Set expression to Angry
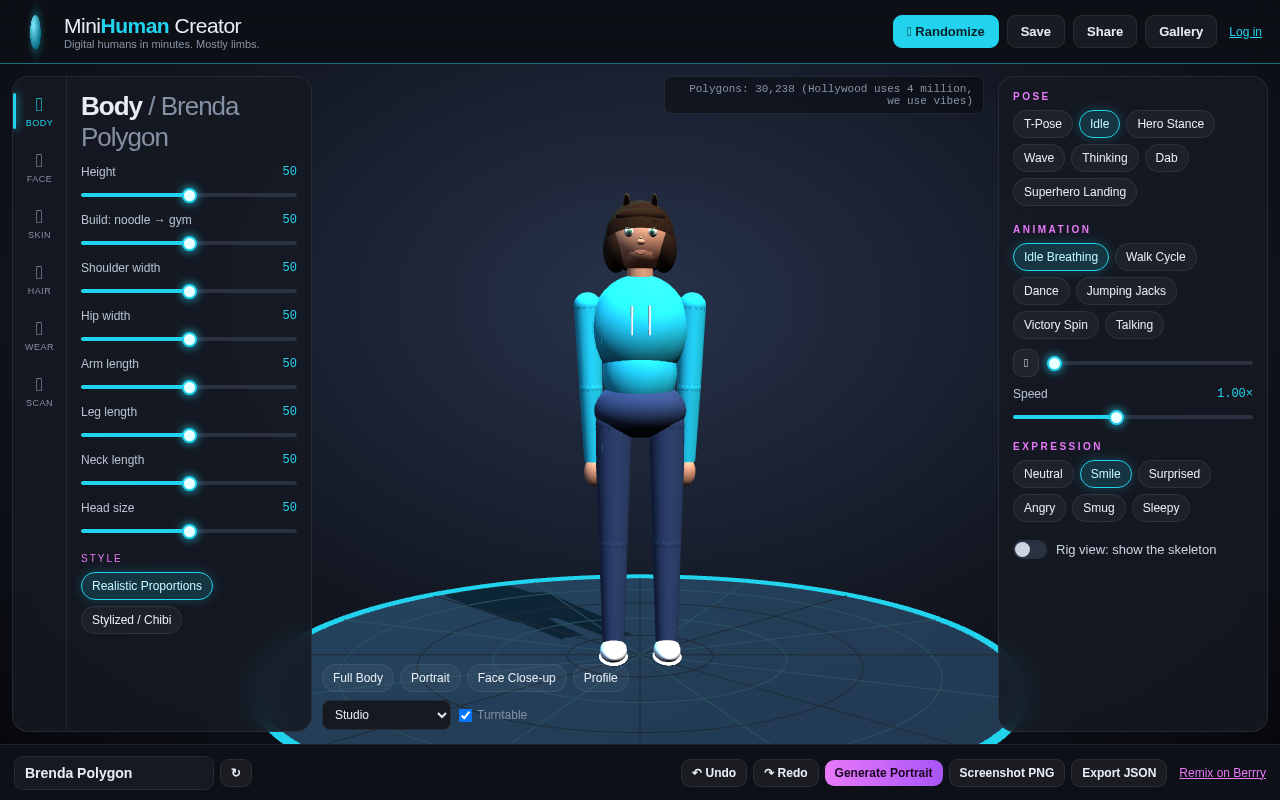Viewport: 1280px width, 800px height. pos(1040,508)
